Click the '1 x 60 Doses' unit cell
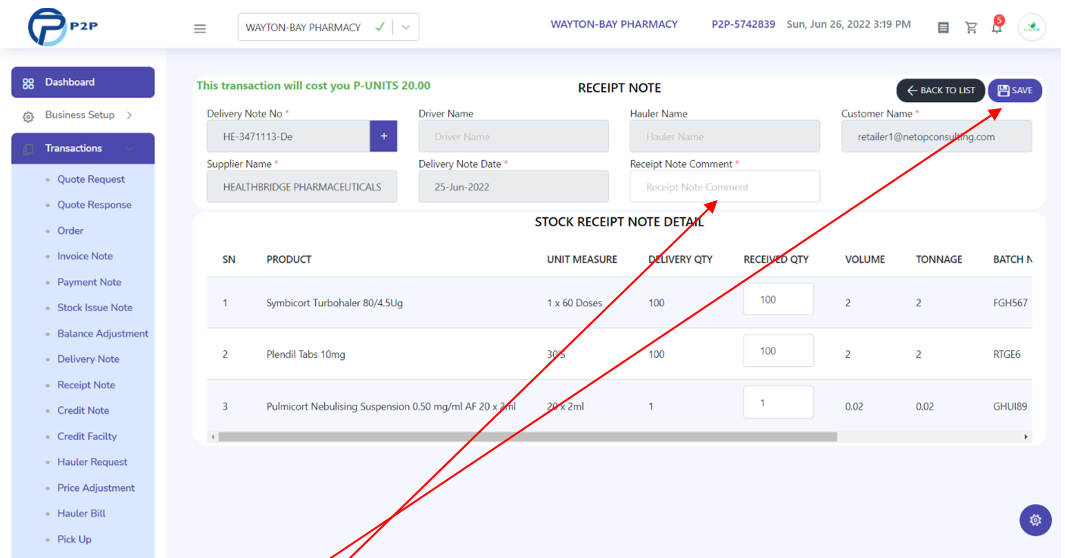Image resolution: width=1065 pixels, height=558 pixels. (575, 303)
